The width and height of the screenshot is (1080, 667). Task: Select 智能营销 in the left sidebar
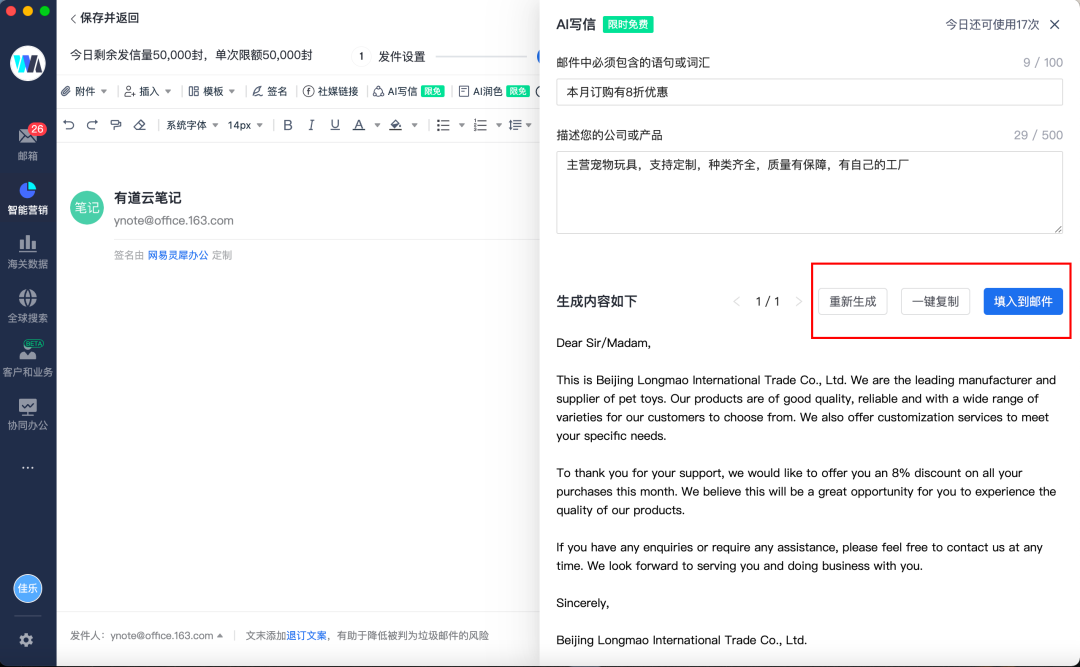27,196
